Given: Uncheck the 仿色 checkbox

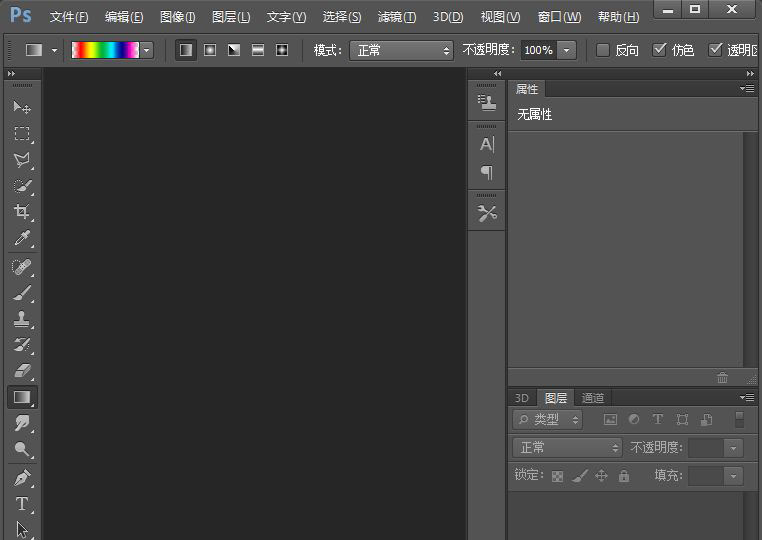Looking at the screenshot, I should point(659,50).
